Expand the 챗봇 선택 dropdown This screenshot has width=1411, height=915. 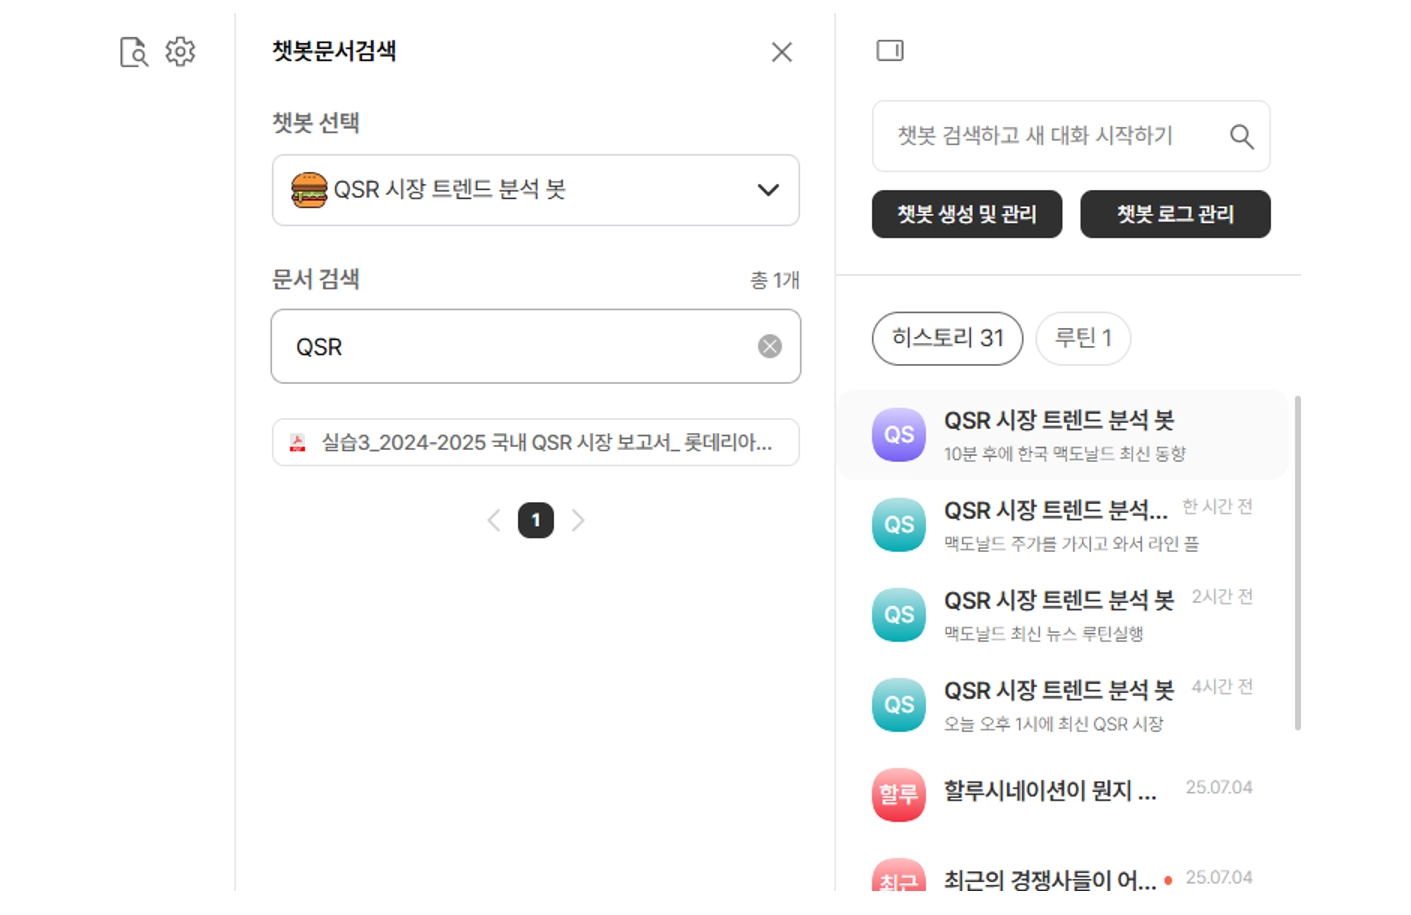click(x=767, y=190)
